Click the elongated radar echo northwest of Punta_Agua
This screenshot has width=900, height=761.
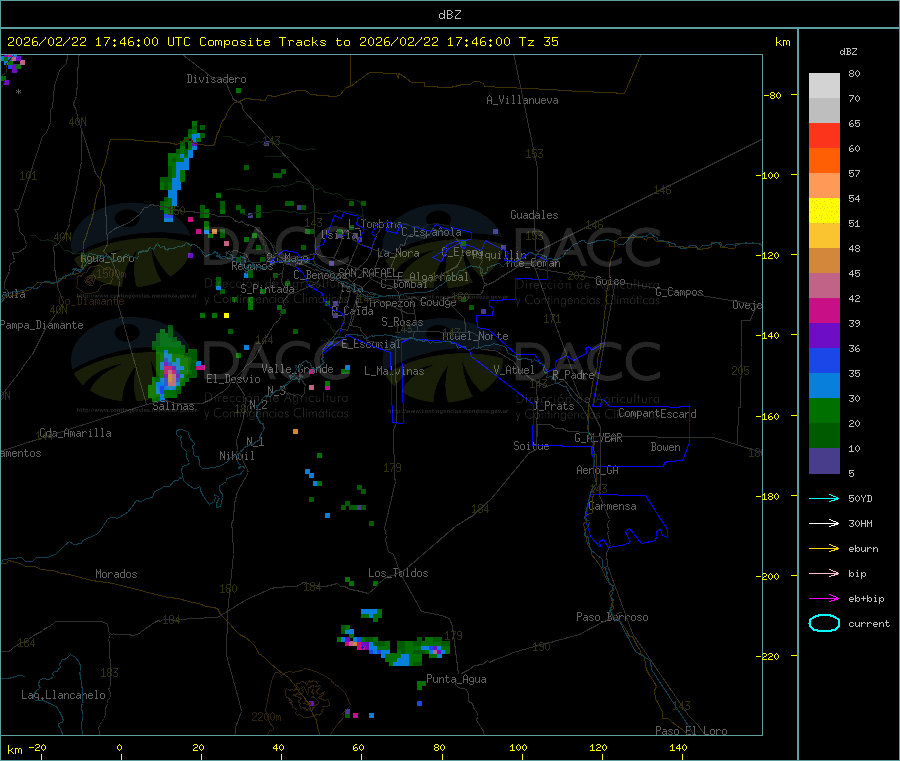396,649
